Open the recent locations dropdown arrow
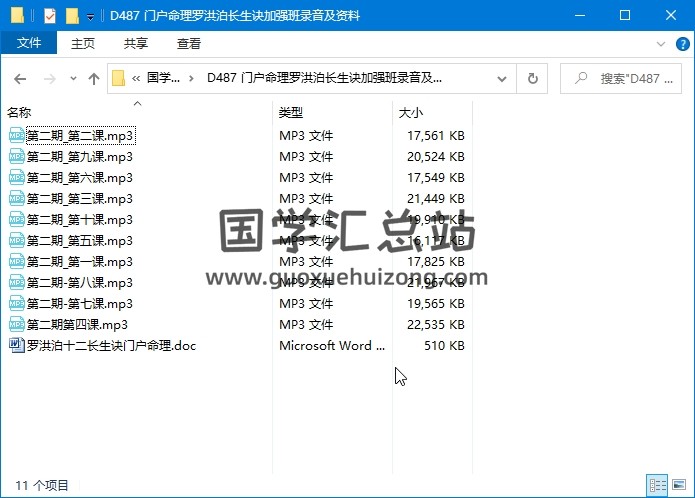This screenshot has width=695, height=498. [73, 79]
